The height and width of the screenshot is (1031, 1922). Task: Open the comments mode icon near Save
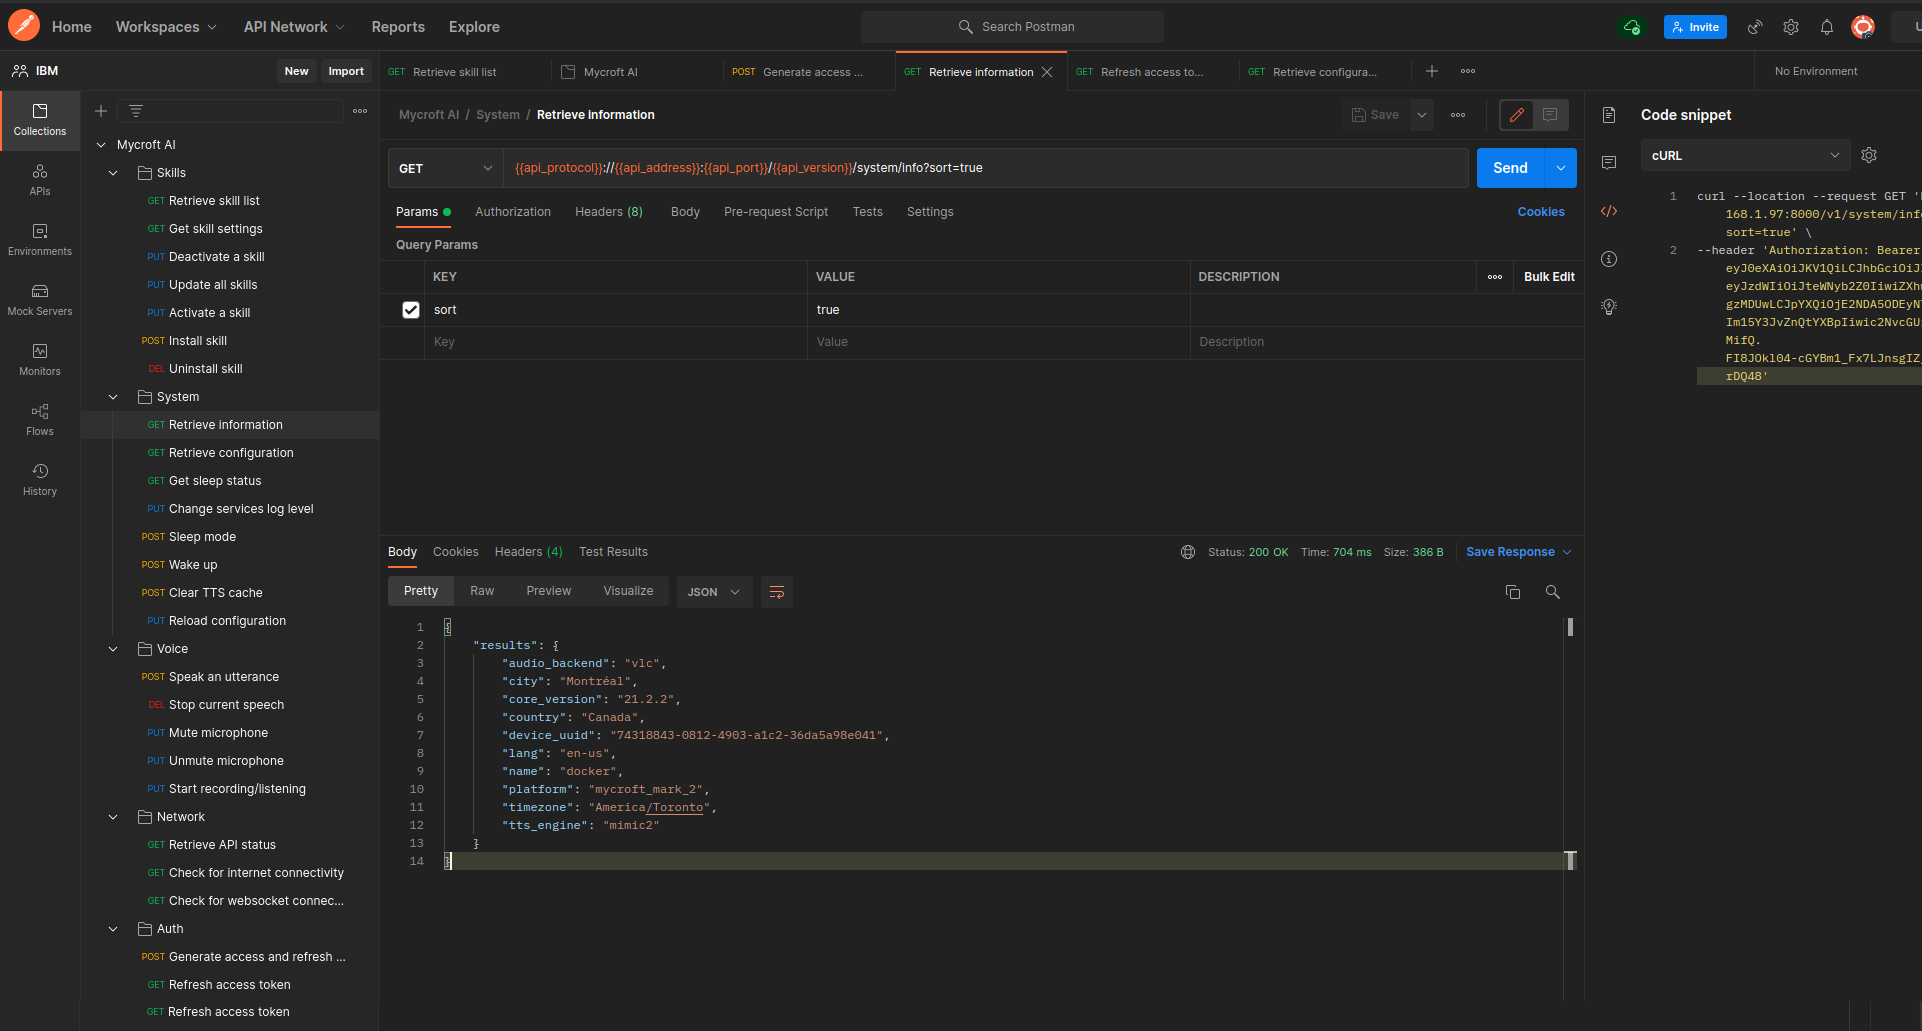point(1550,115)
